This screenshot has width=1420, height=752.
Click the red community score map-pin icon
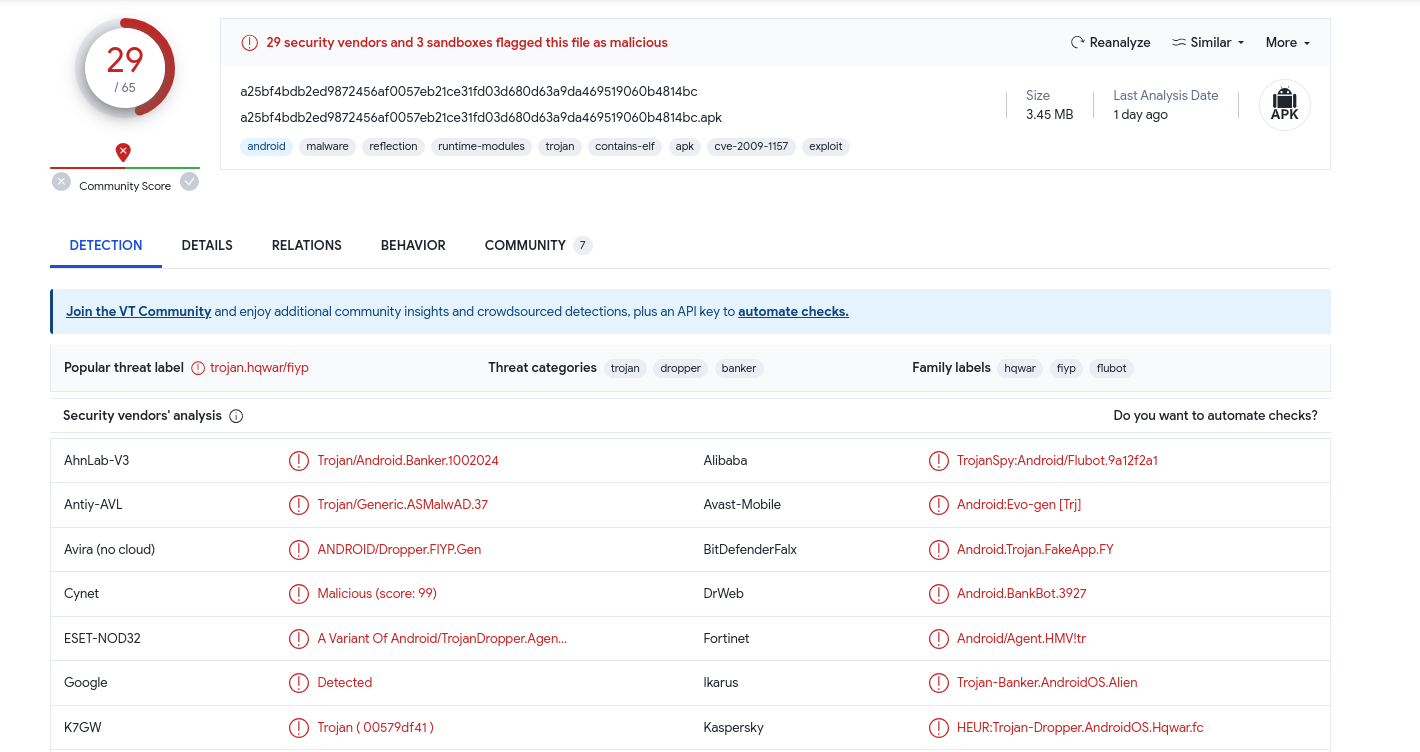click(123, 152)
